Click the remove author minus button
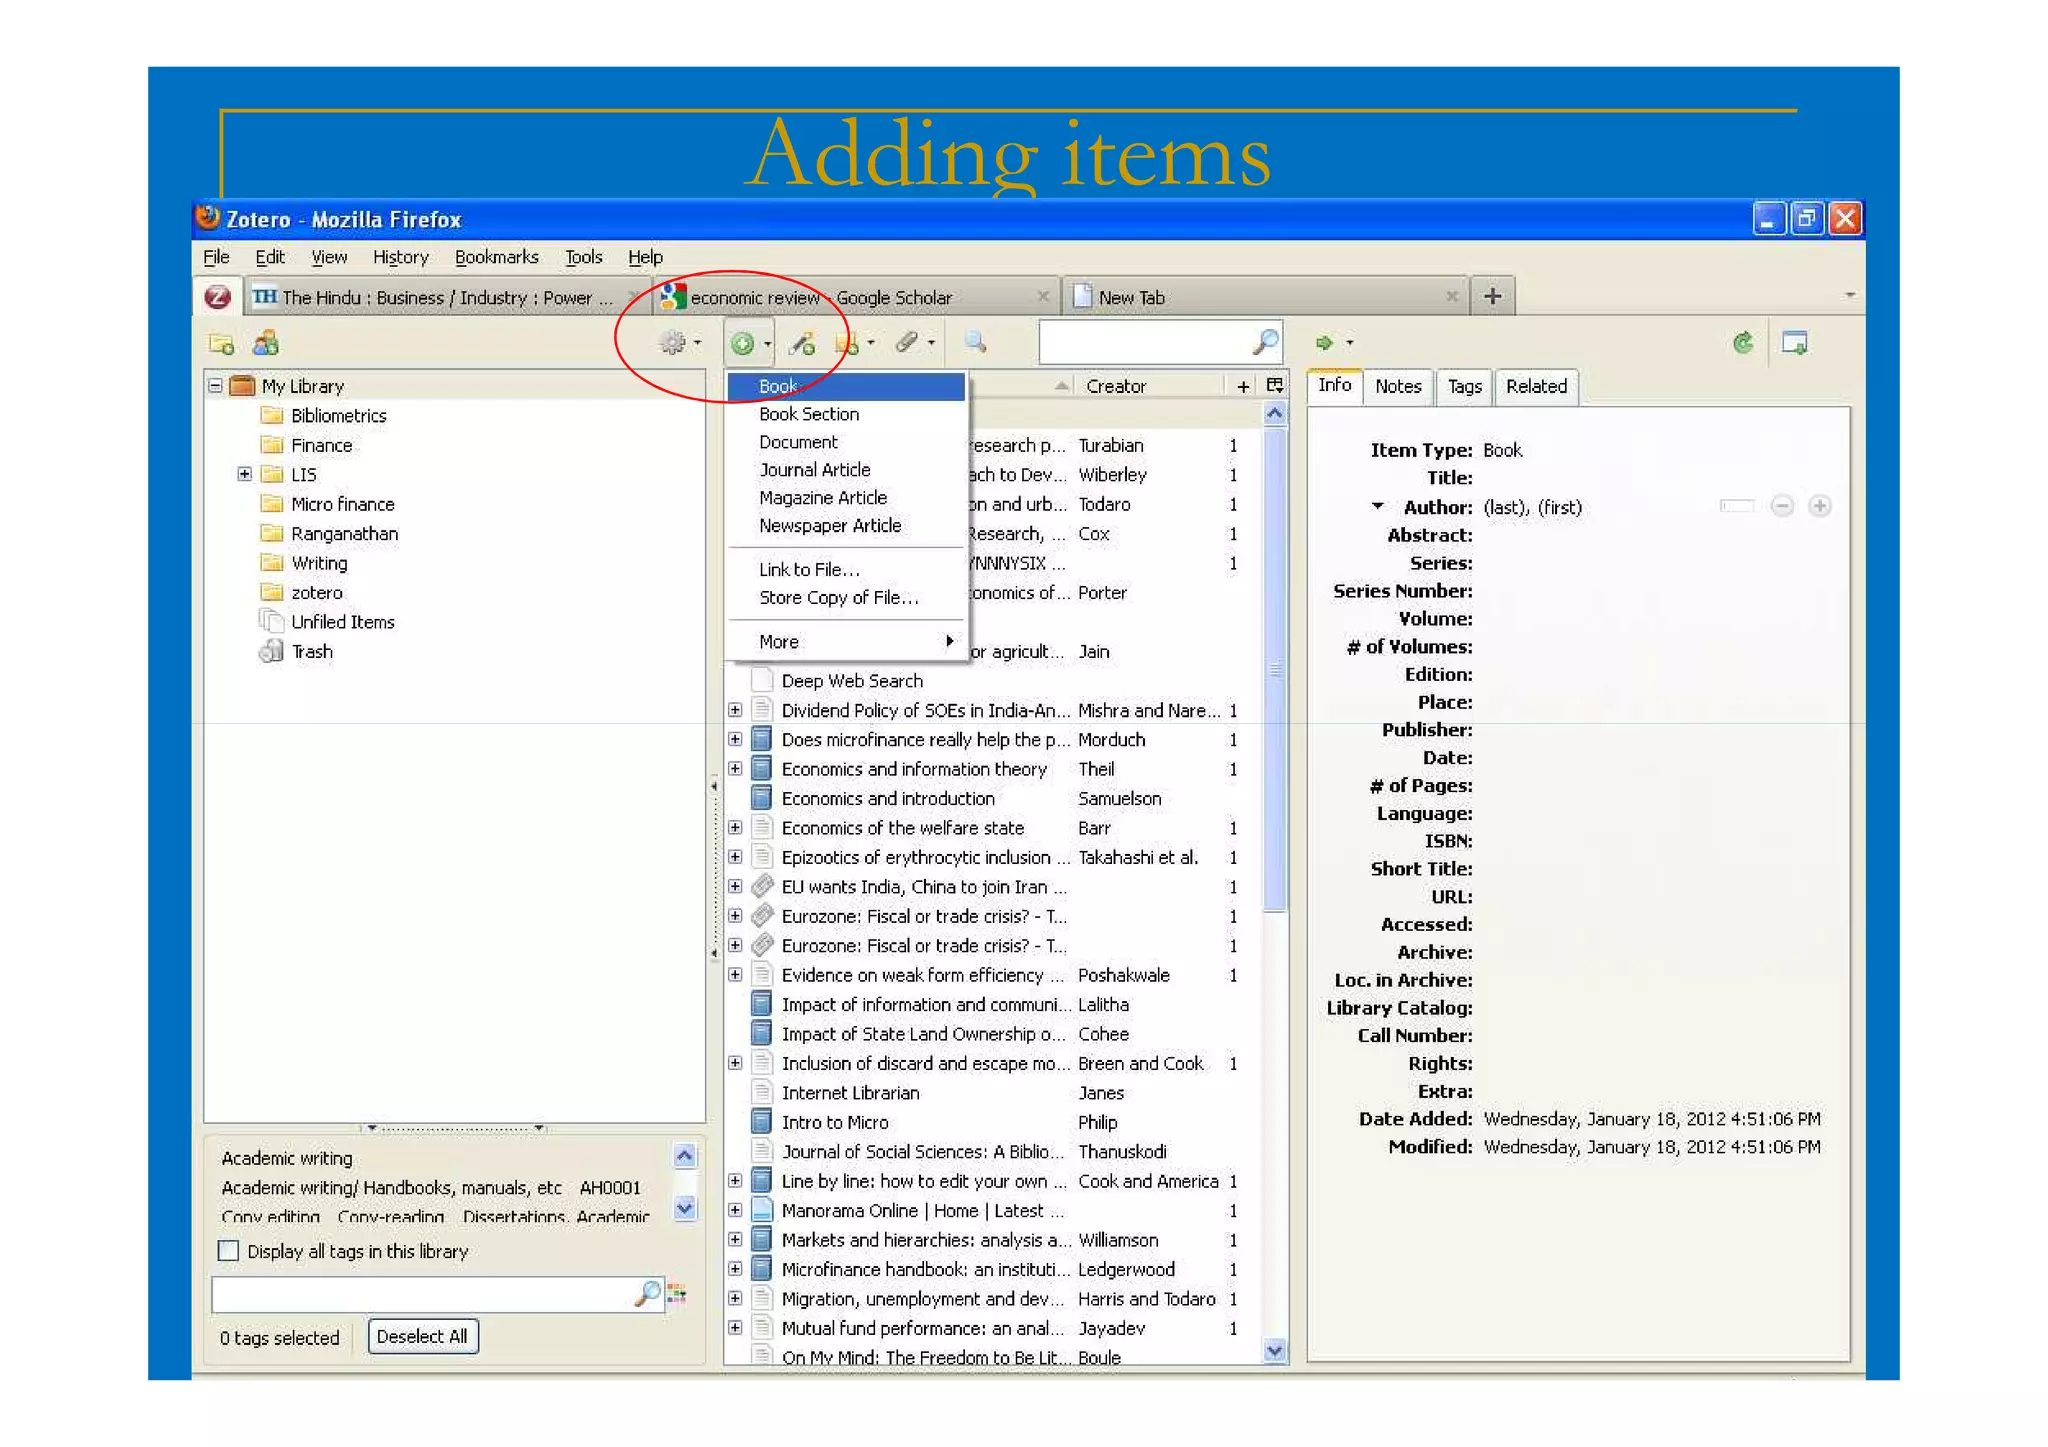2048x1447 pixels. pyautogui.click(x=1782, y=506)
